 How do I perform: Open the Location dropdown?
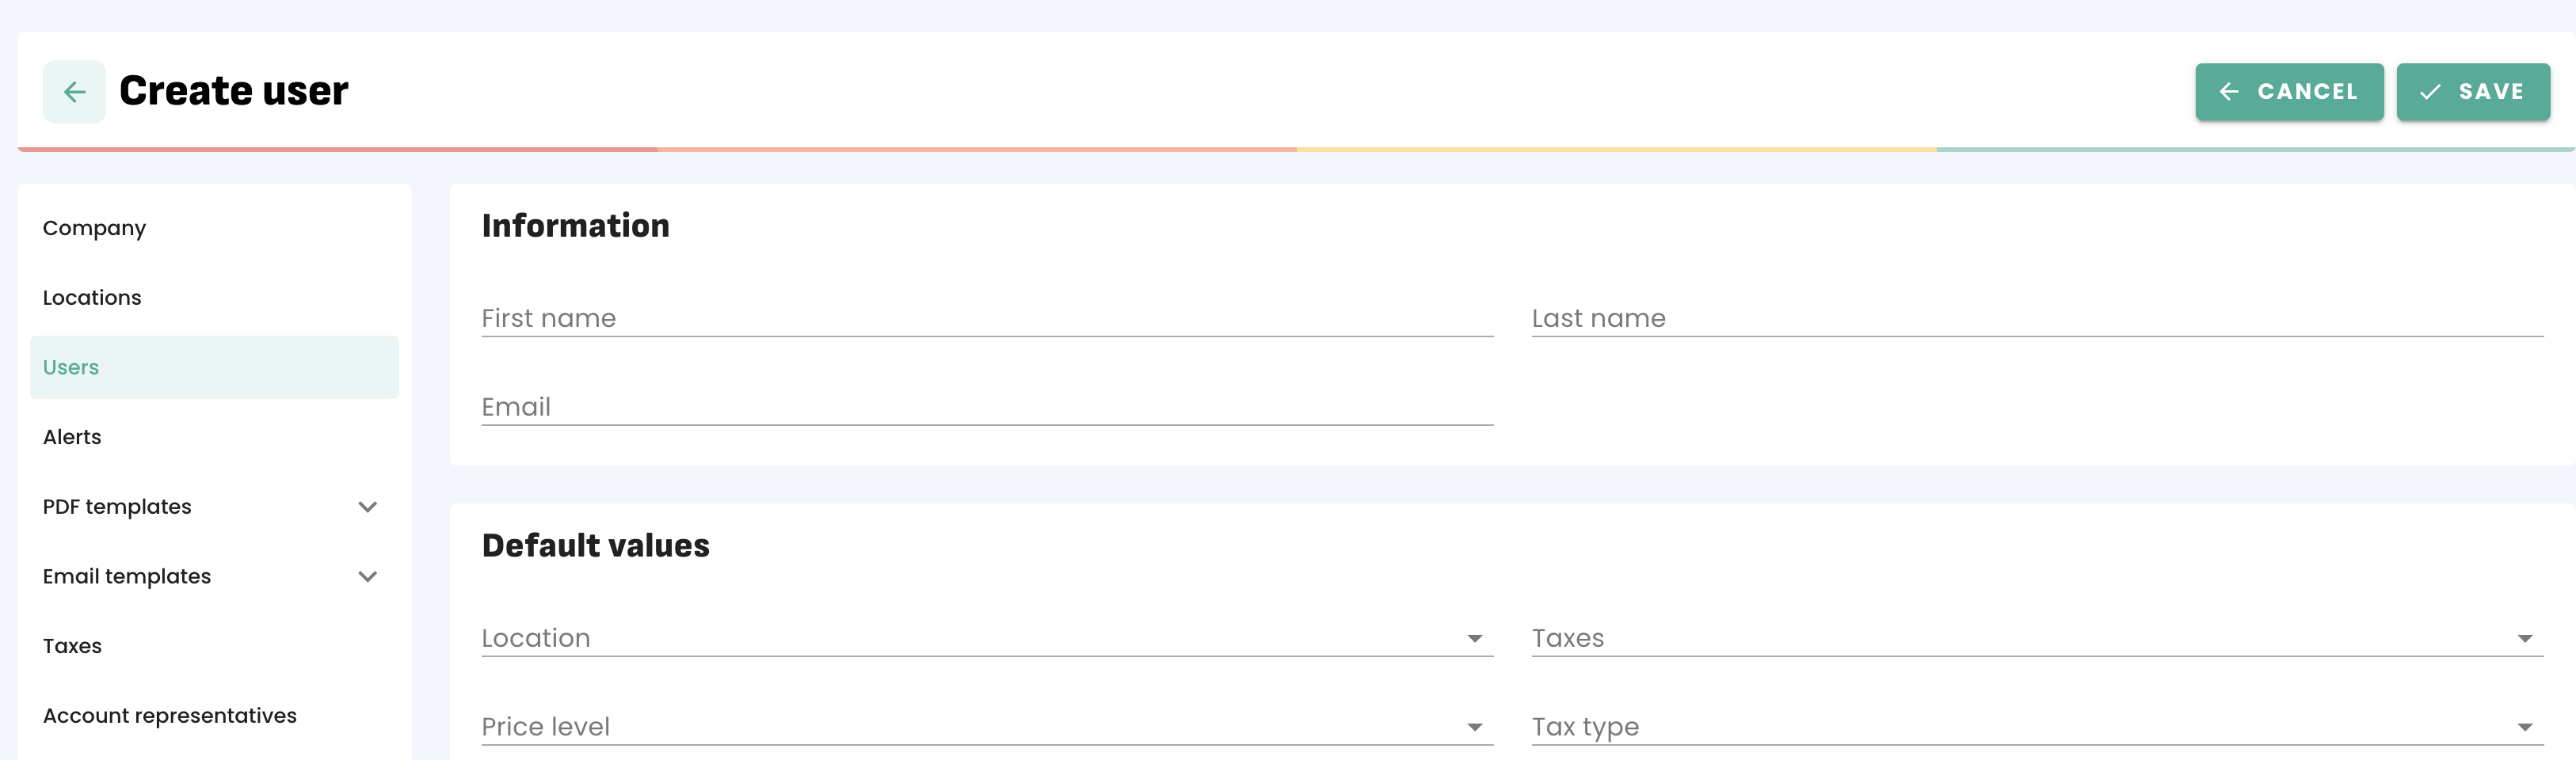point(970,638)
